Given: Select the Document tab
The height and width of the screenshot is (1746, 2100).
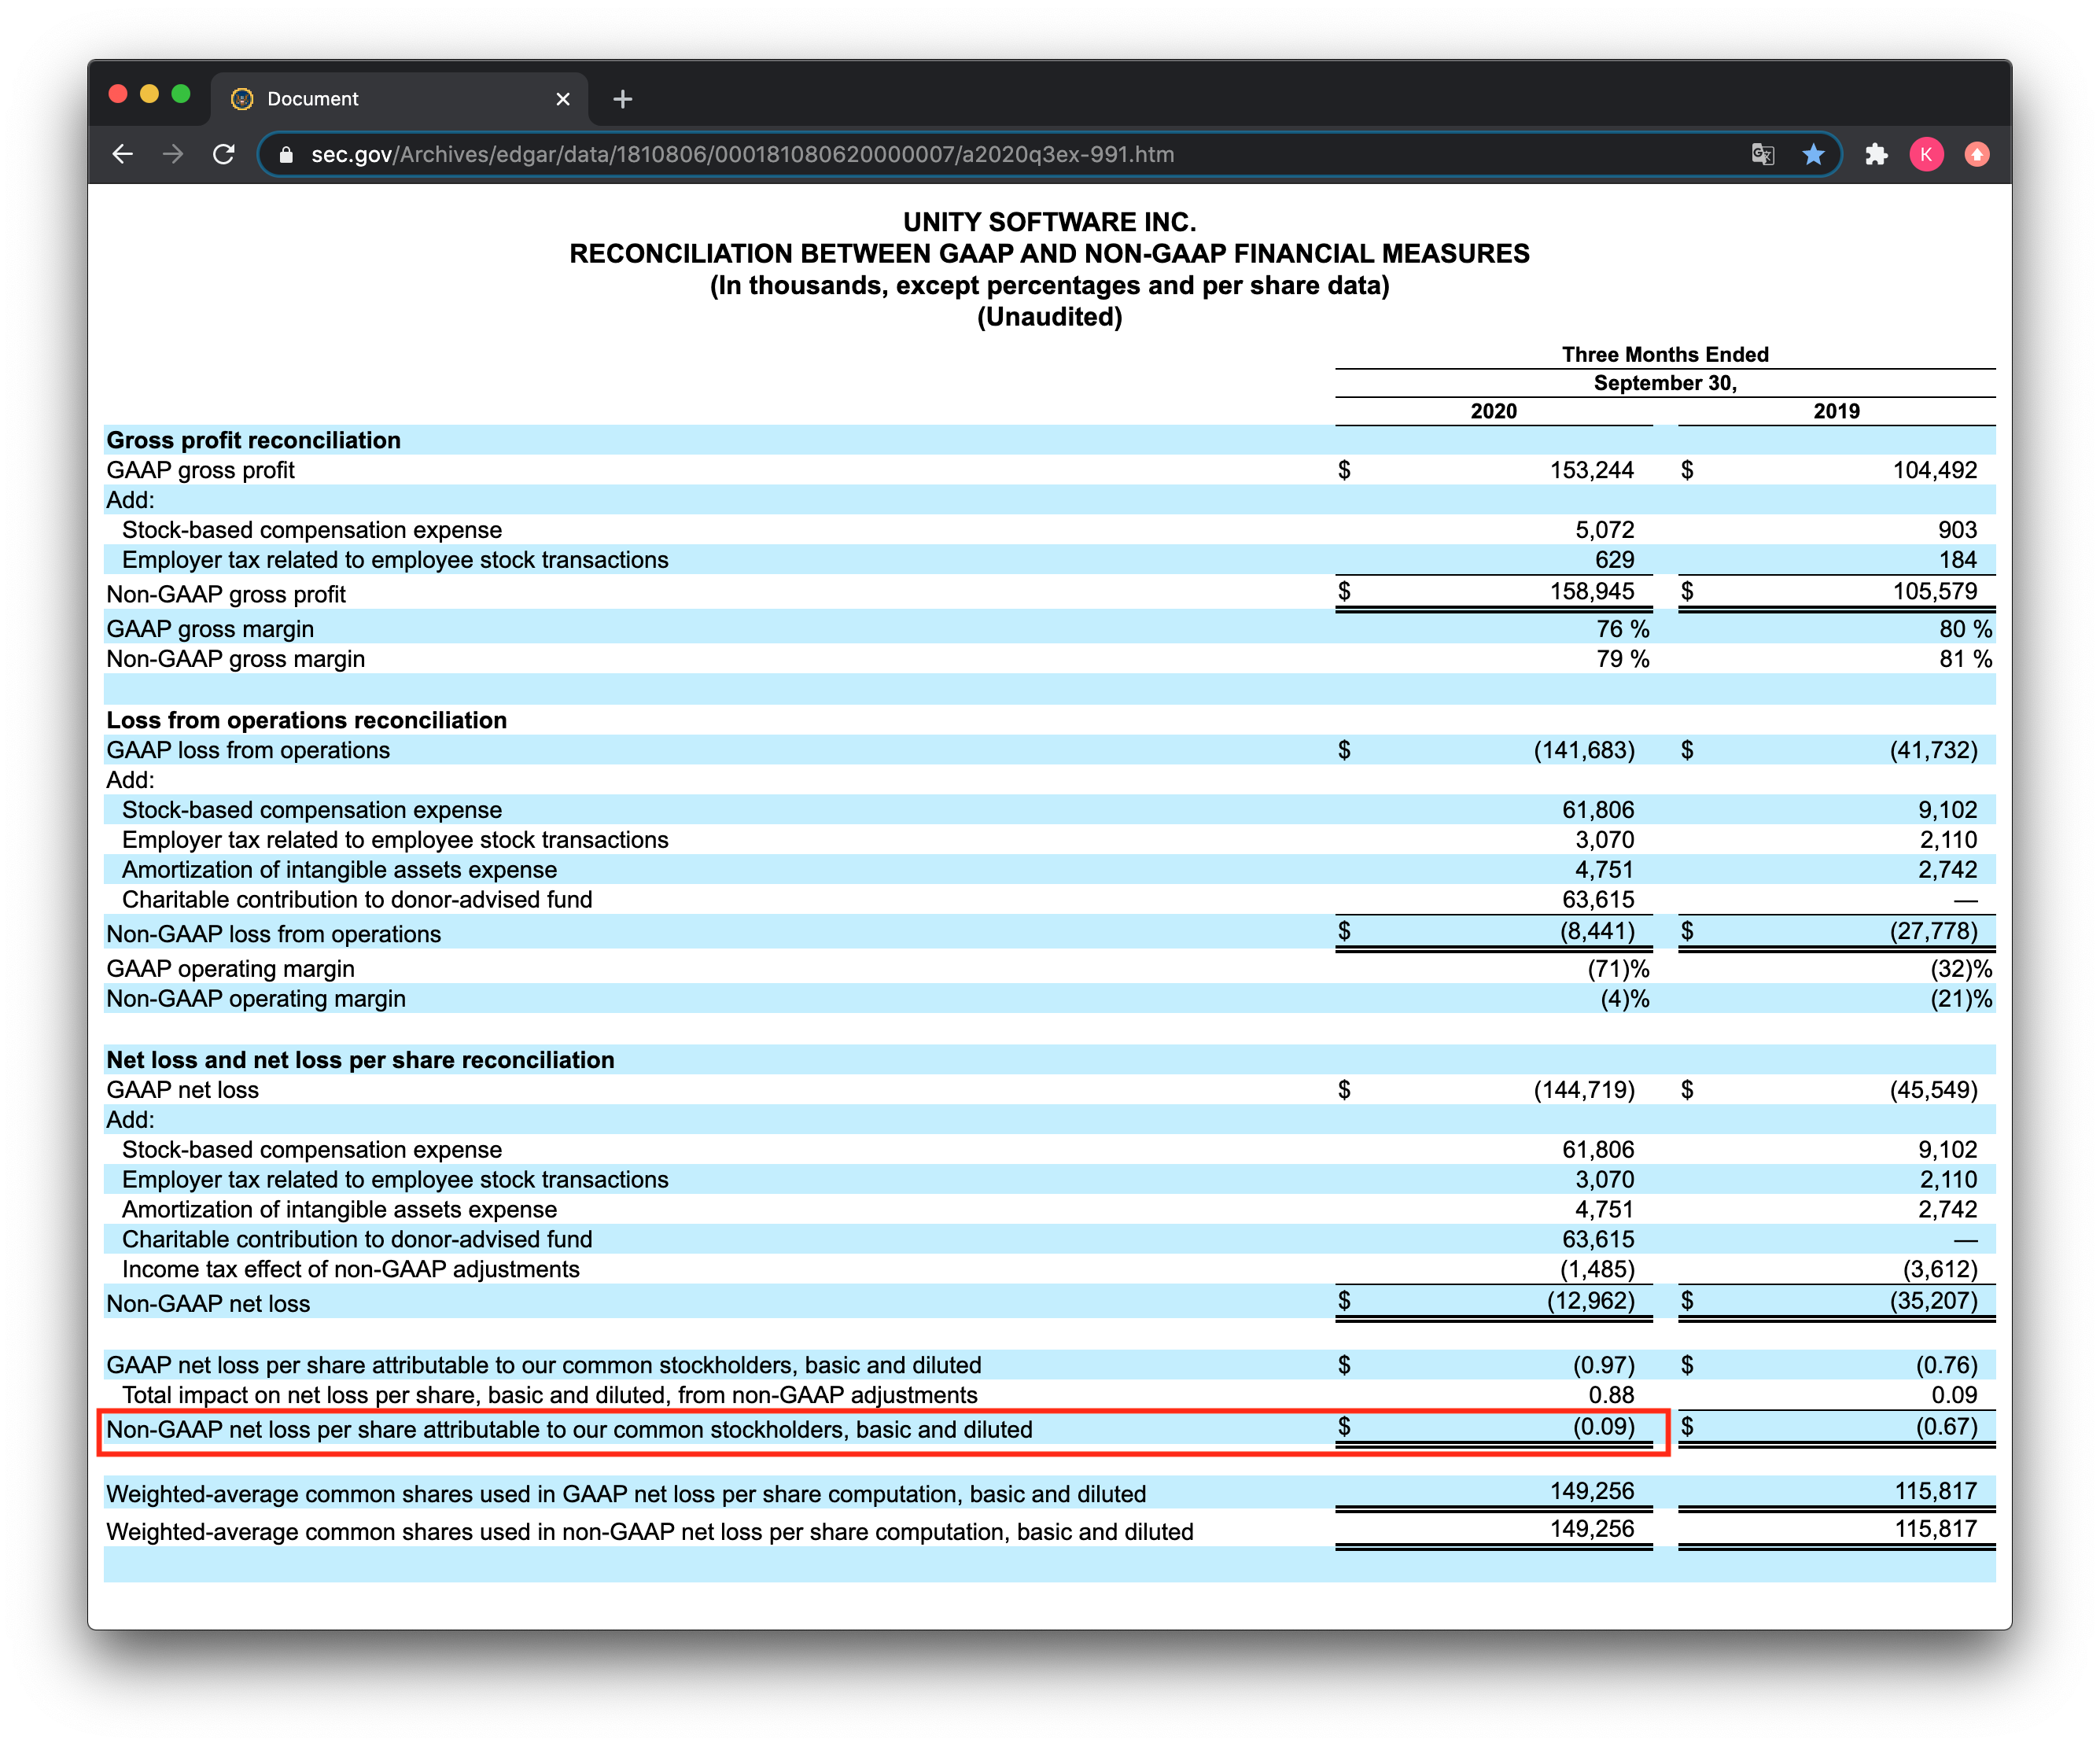Looking at the screenshot, I should tap(400, 99).
